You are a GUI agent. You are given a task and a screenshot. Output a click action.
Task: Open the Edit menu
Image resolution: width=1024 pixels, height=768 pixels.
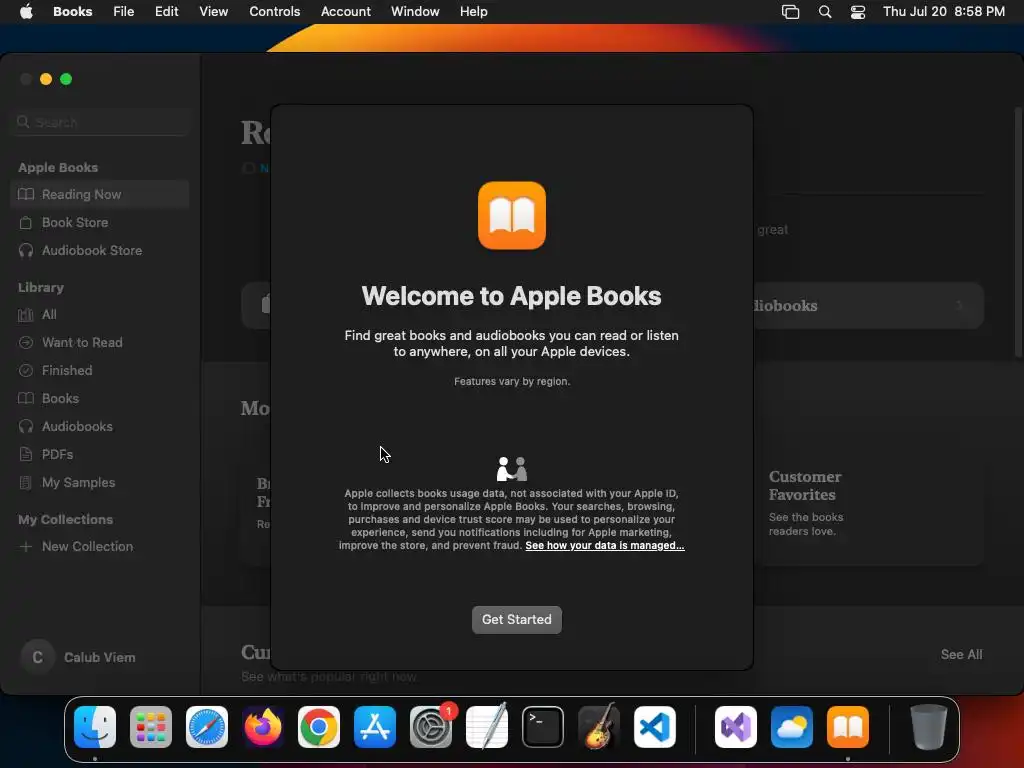[167, 12]
